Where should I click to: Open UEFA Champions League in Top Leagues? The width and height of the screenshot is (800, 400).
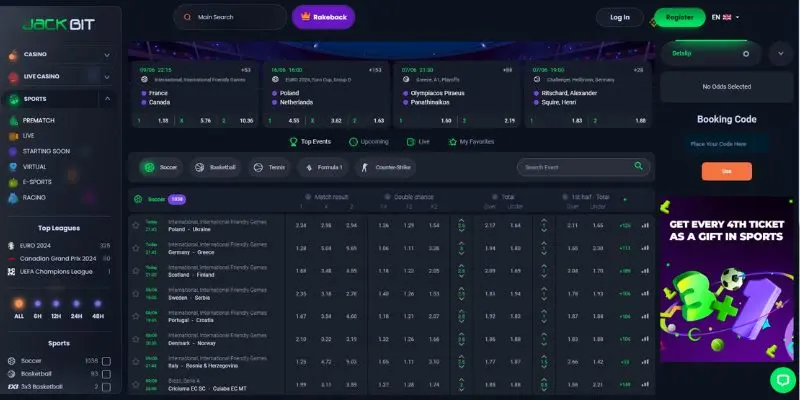[59, 272]
